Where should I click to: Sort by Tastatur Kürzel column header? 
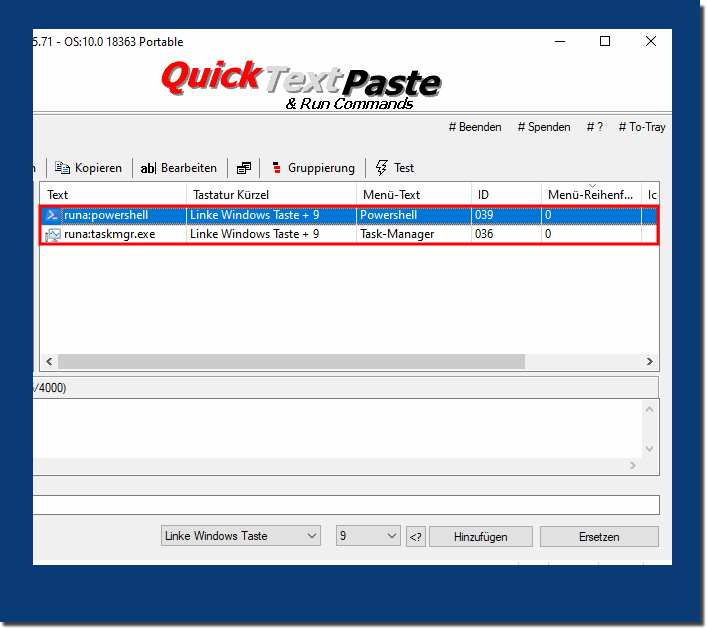[x=271, y=195]
